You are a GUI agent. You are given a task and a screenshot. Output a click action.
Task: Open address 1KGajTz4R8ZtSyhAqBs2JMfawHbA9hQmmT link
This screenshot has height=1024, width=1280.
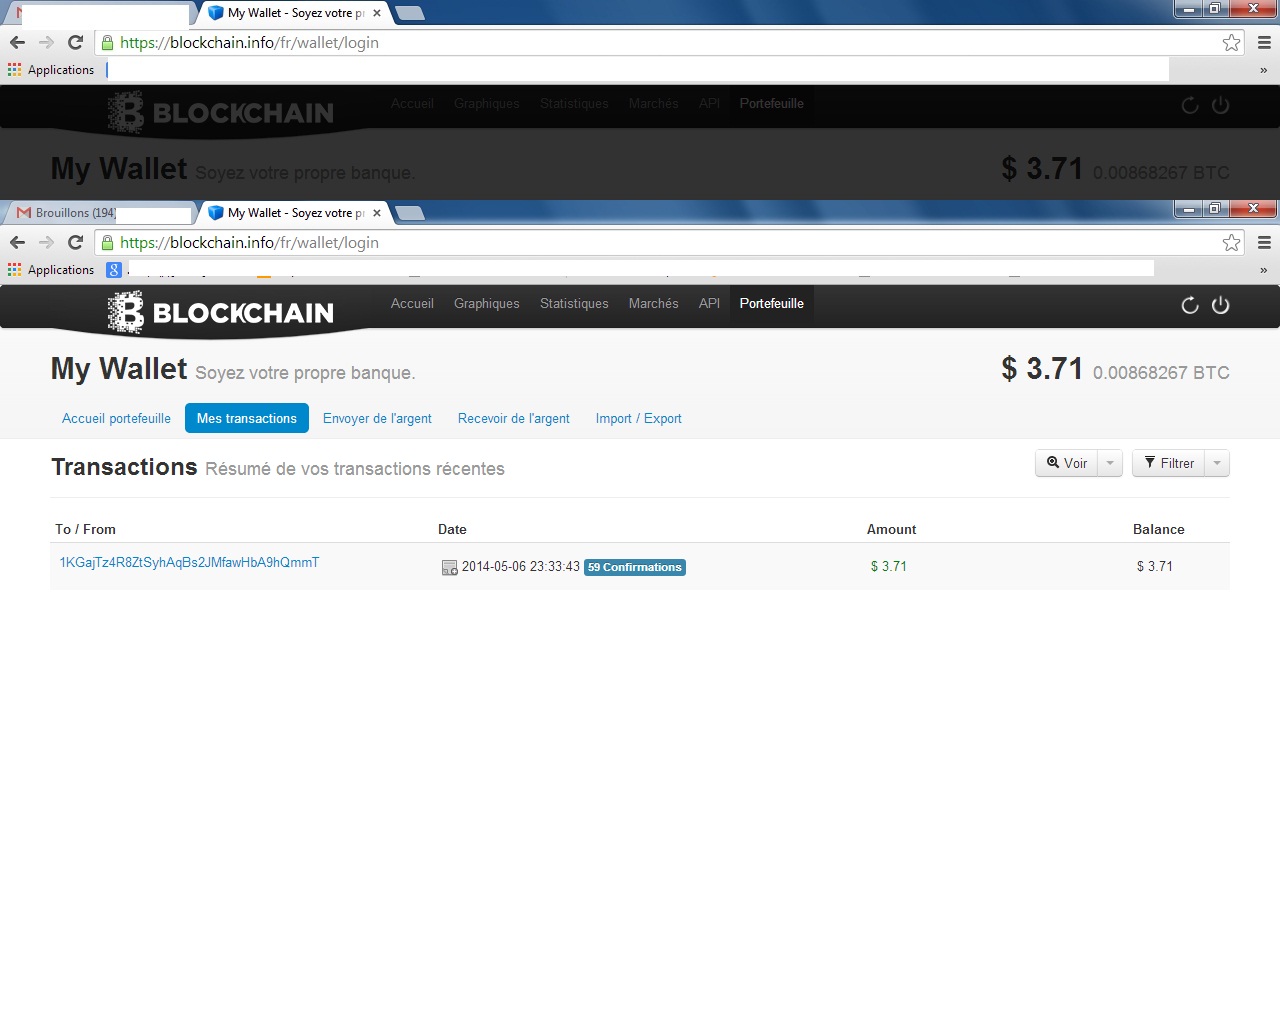(189, 562)
